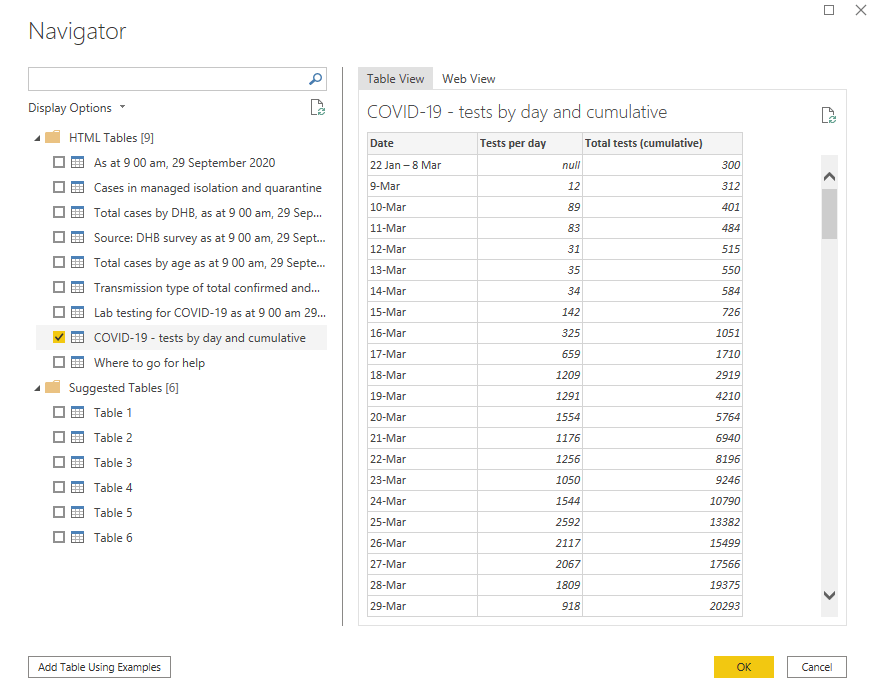Select the Table View tab
The width and height of the screenshot is (875, 695).
[395, 79]
